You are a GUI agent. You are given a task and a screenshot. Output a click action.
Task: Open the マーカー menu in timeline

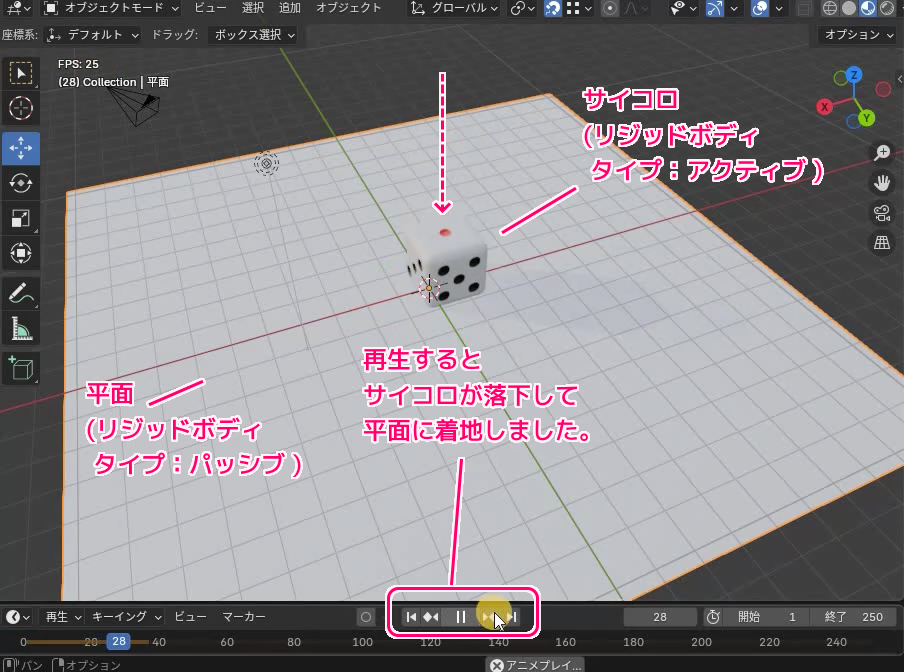244,617
